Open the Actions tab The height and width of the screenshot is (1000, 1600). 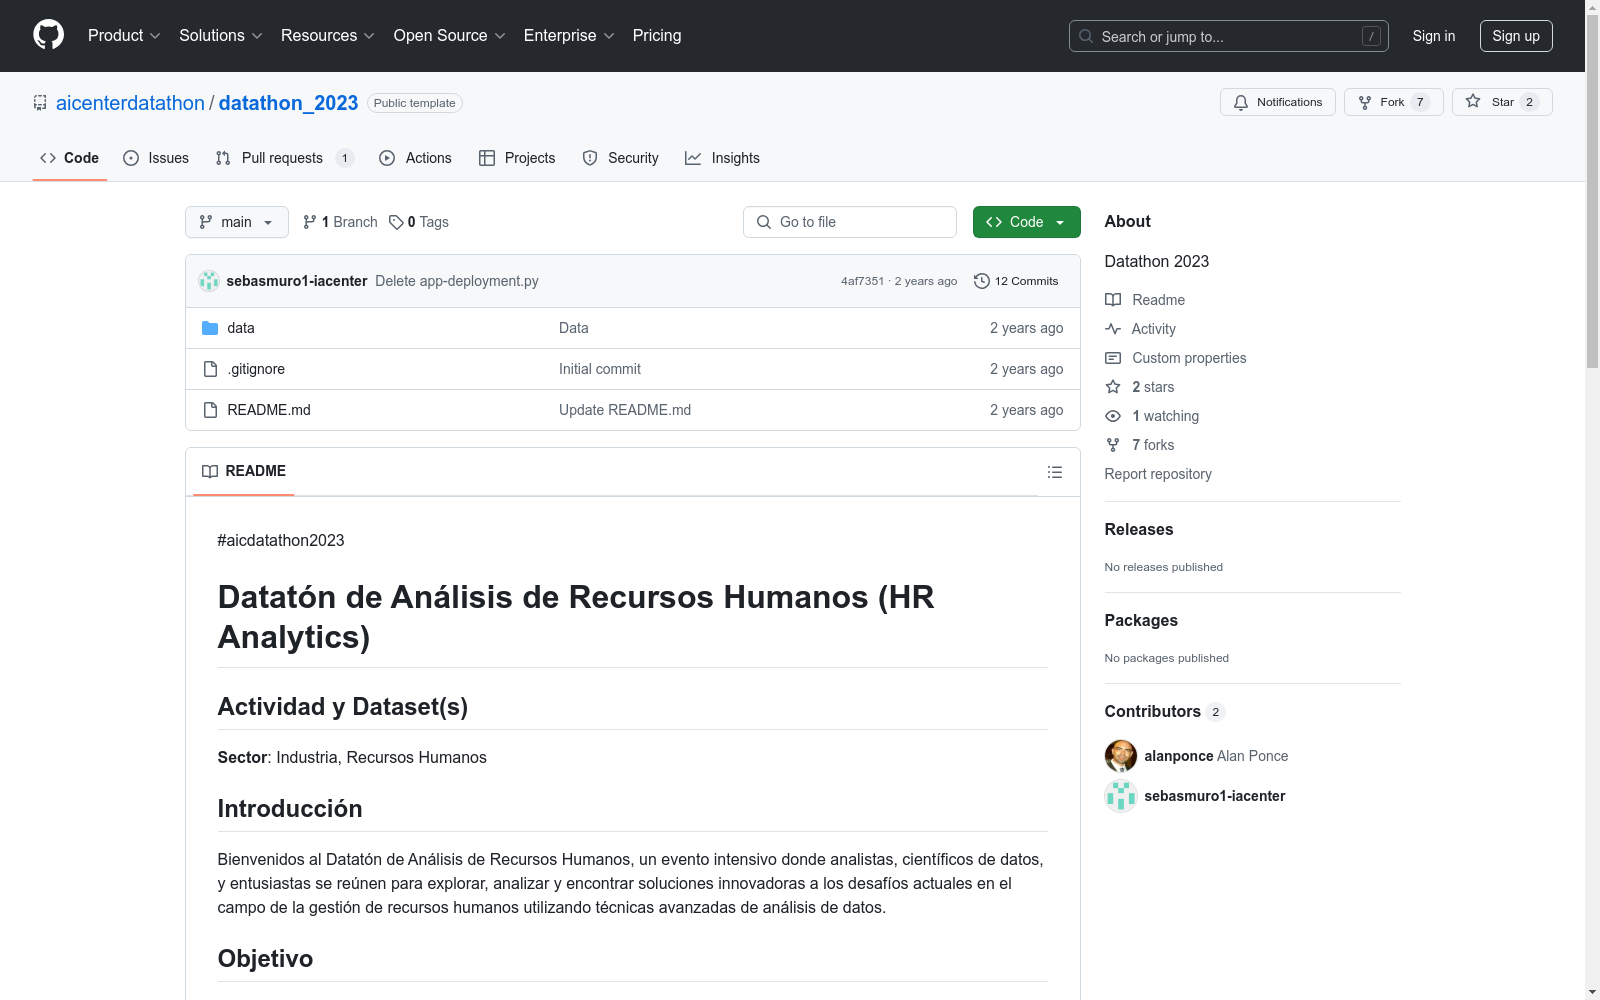click(x=415, y=158)
